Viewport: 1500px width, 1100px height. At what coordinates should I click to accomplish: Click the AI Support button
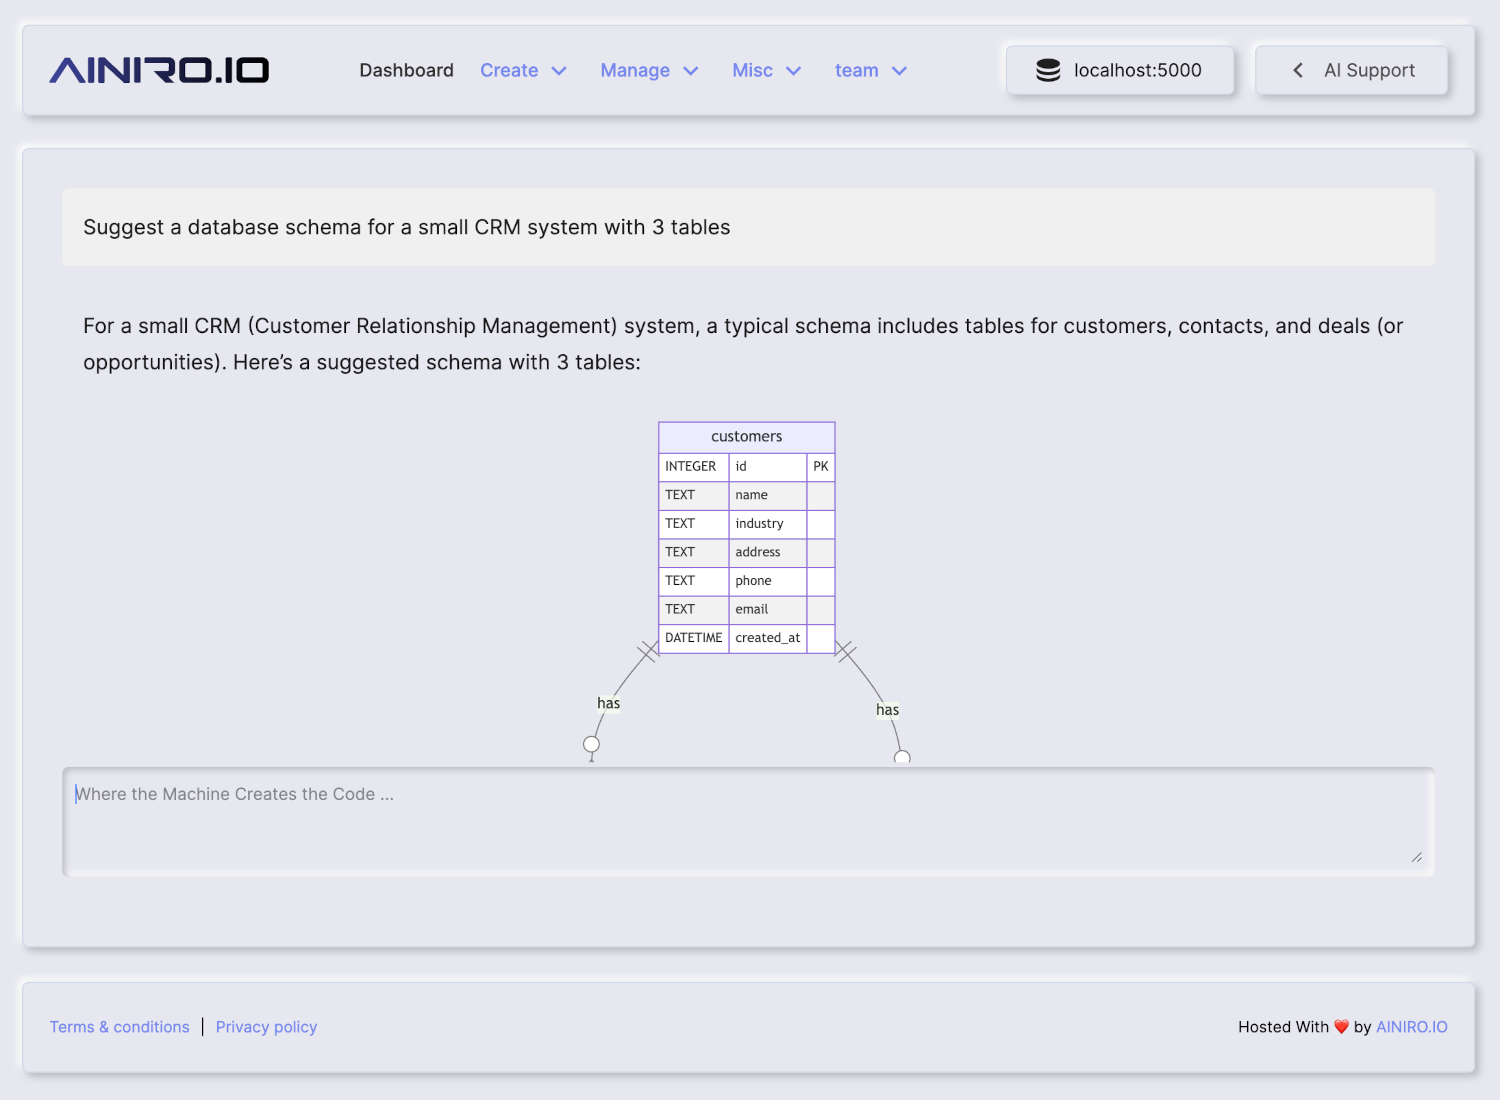click(1351, 70)
